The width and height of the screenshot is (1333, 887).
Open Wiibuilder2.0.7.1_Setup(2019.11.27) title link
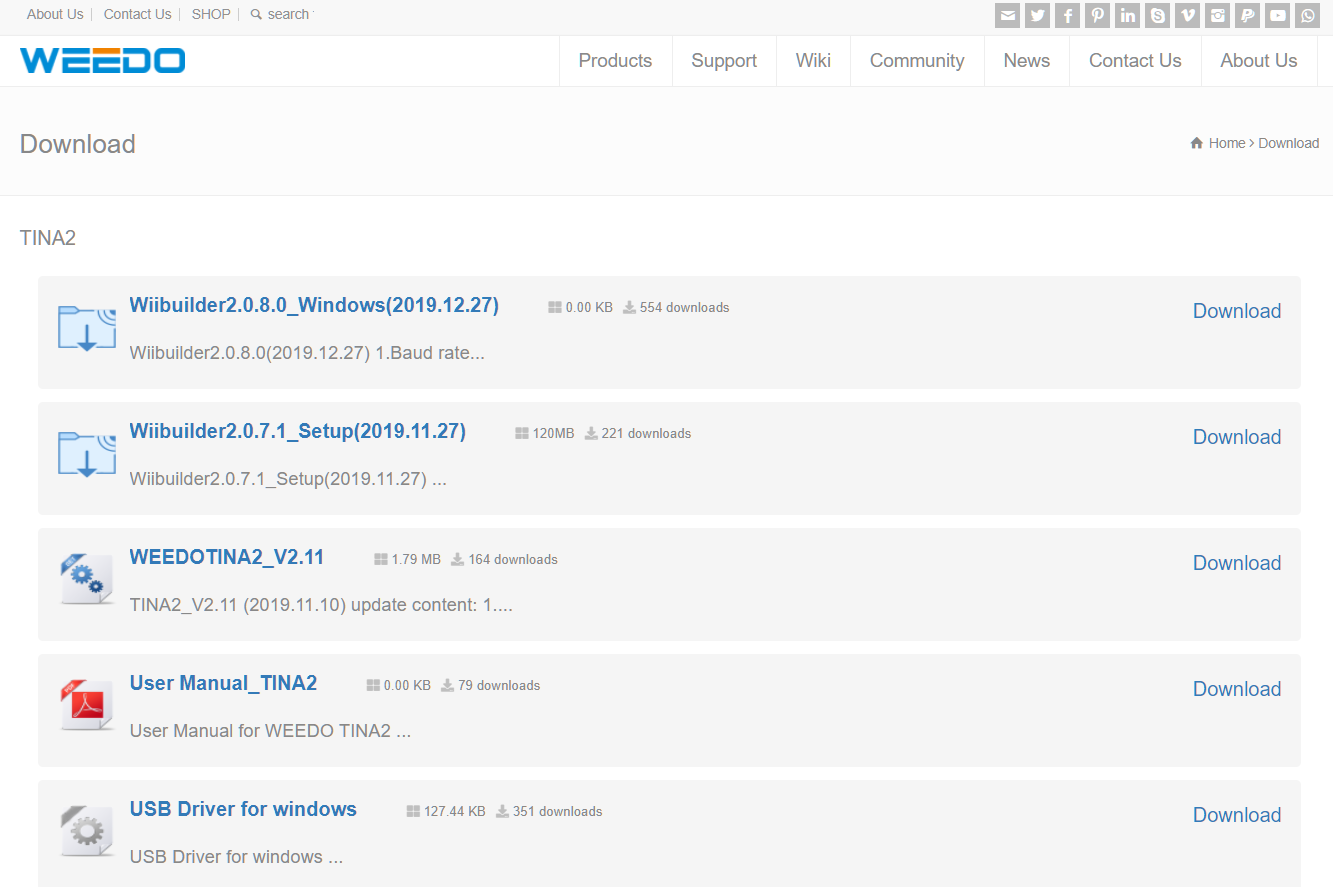(x=298, y=431)
